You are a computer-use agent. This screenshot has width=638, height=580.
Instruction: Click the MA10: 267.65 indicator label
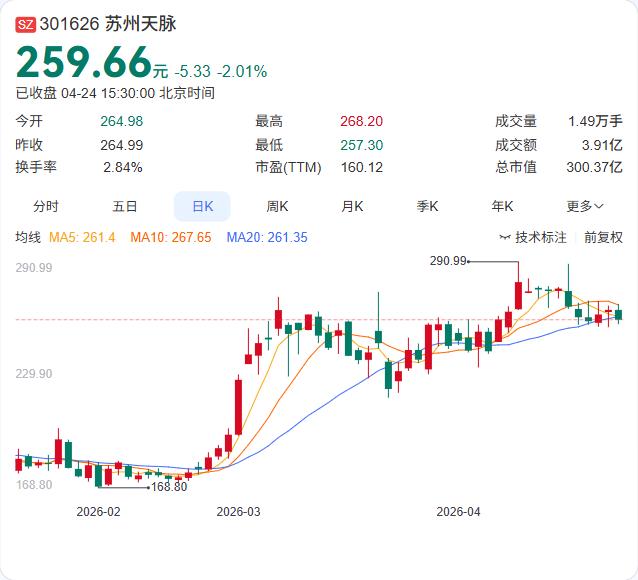click(x=171, y=237)
